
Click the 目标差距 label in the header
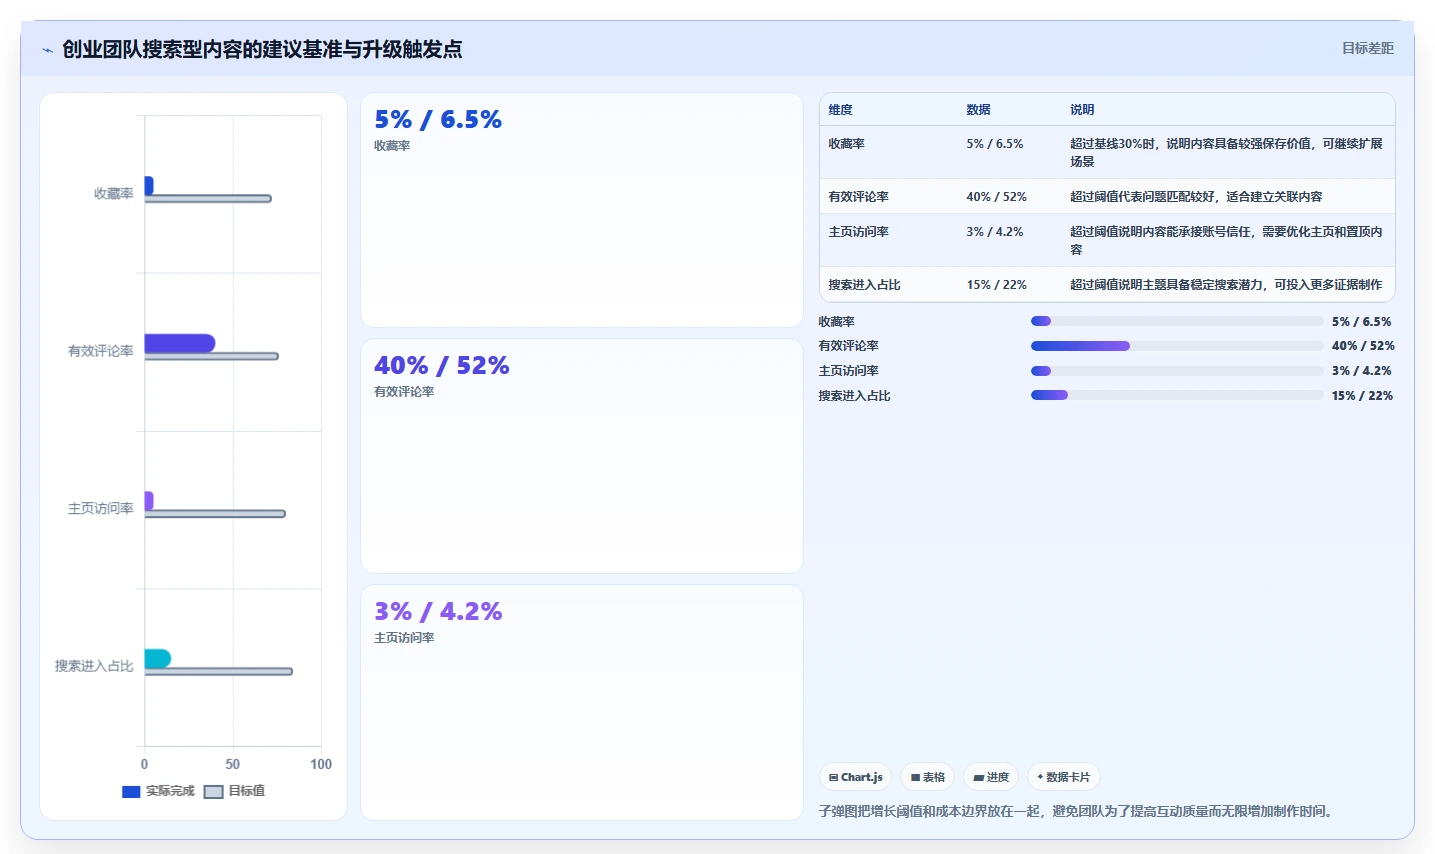click(1367, 48)
